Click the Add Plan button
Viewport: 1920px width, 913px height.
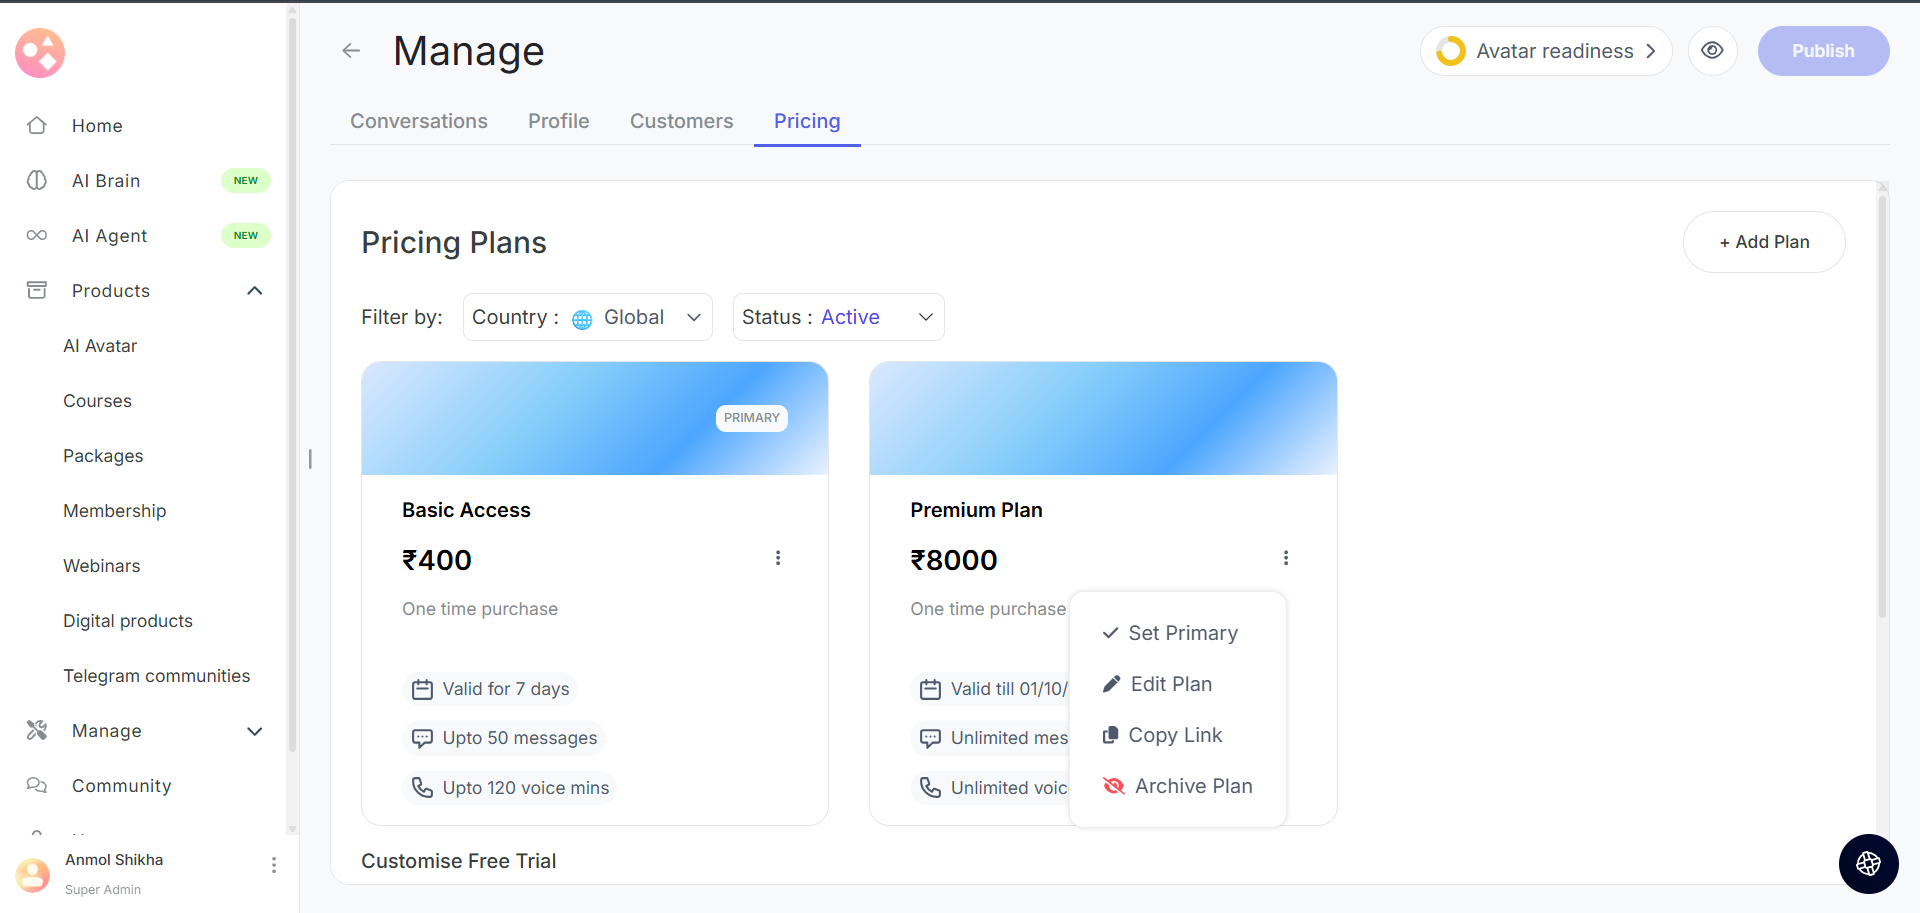coord(1763,242)
